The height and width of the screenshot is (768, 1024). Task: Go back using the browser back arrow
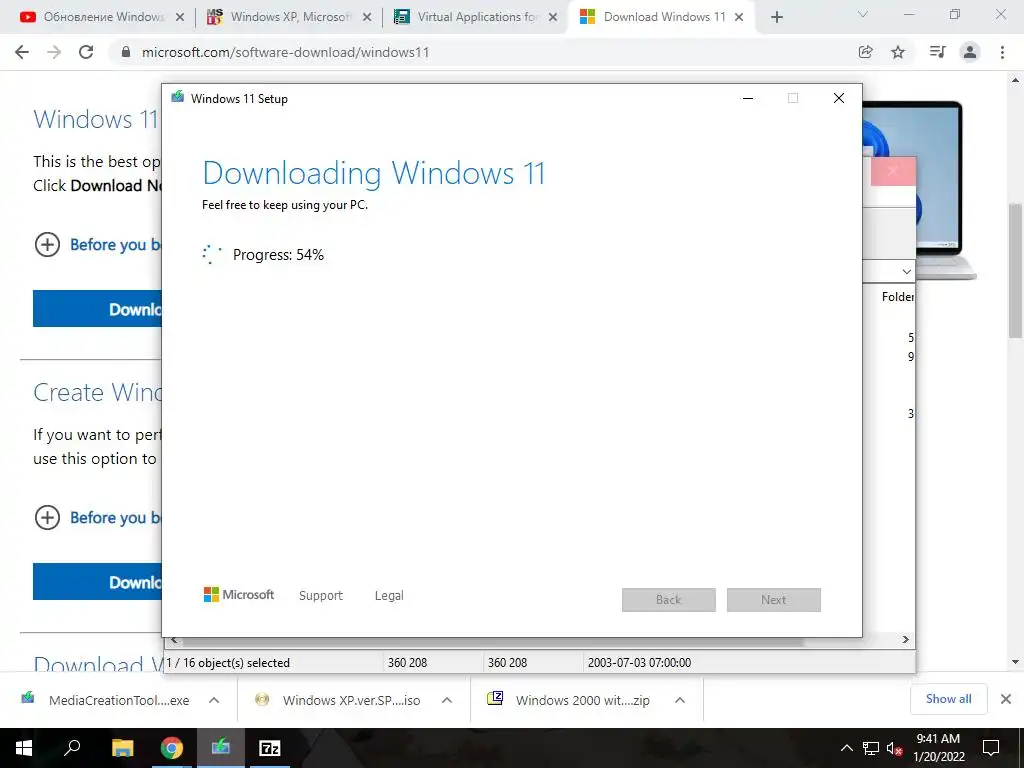click(22, 52)
